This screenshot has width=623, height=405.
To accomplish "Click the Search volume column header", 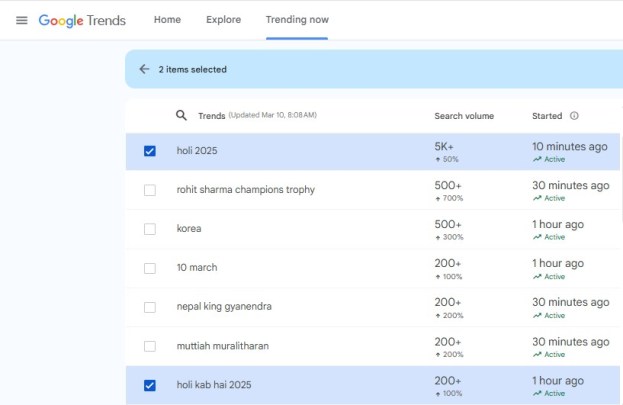I will (x=464, y=116).
